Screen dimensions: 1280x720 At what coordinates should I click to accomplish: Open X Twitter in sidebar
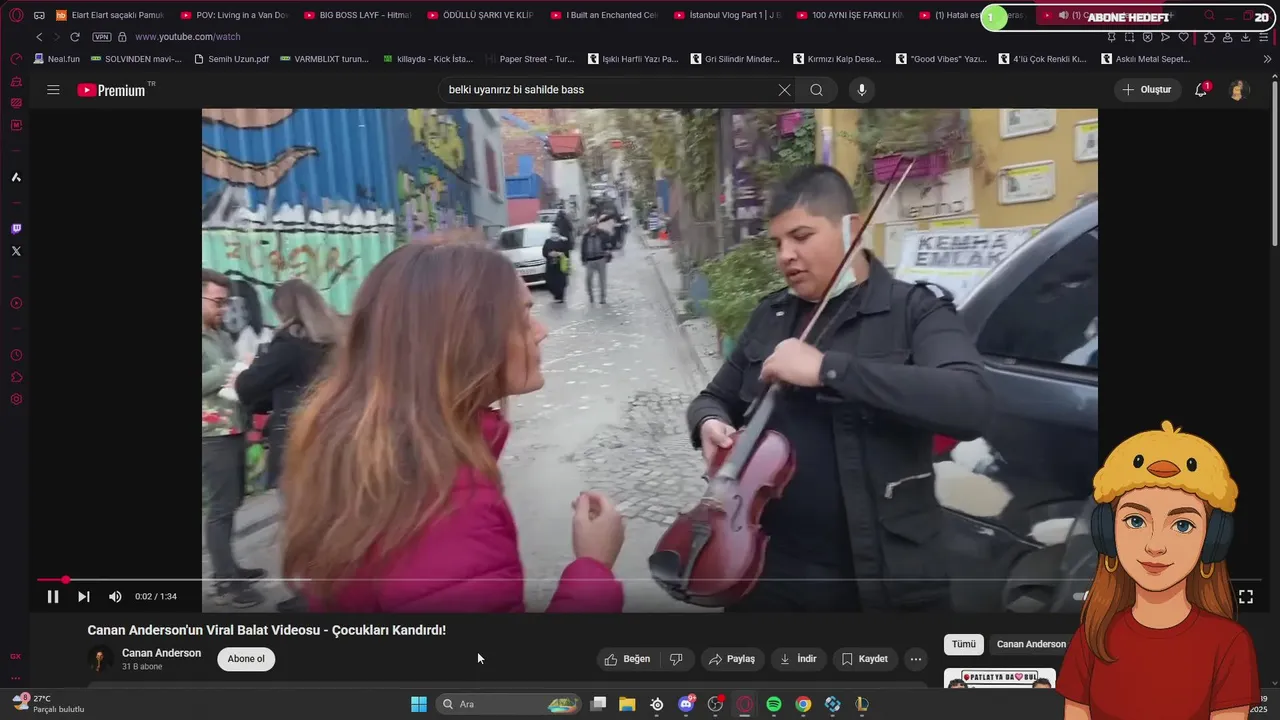(16, 251)
